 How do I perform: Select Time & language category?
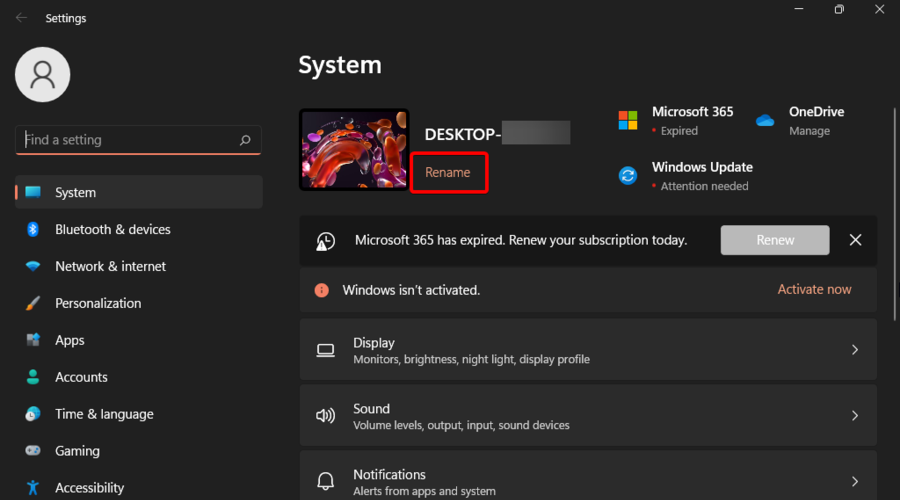point(104,414)
